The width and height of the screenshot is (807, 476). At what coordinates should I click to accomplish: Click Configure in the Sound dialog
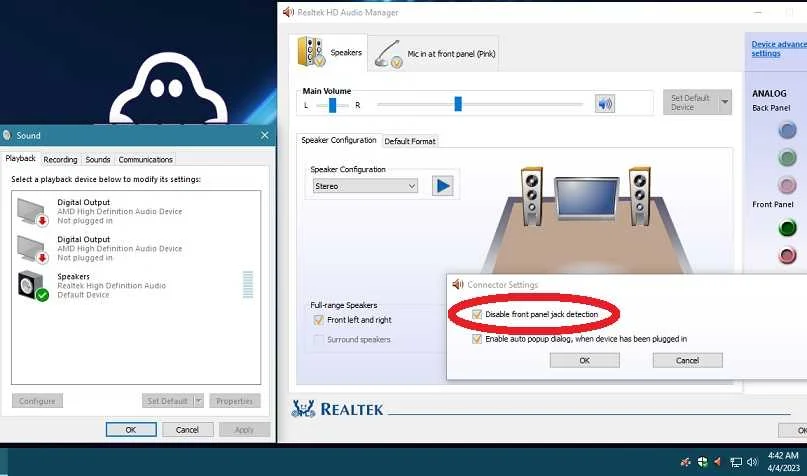click(x=37, y=401)
